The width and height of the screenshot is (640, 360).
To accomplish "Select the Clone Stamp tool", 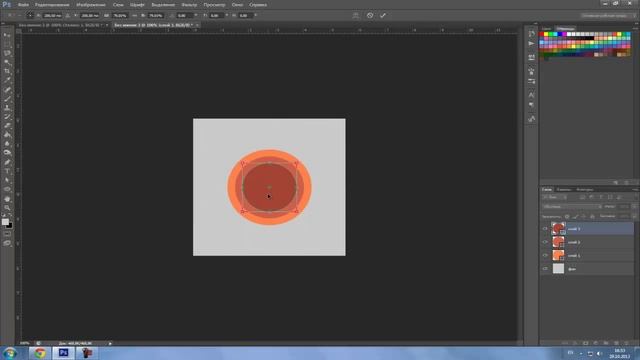I will coord(7,108).
